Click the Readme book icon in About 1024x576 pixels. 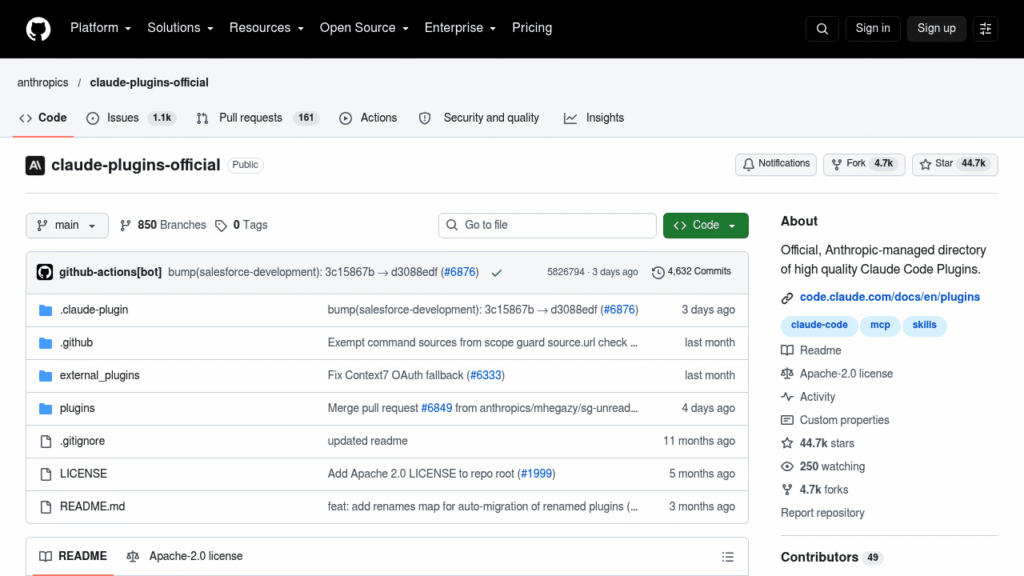[787, 351]
